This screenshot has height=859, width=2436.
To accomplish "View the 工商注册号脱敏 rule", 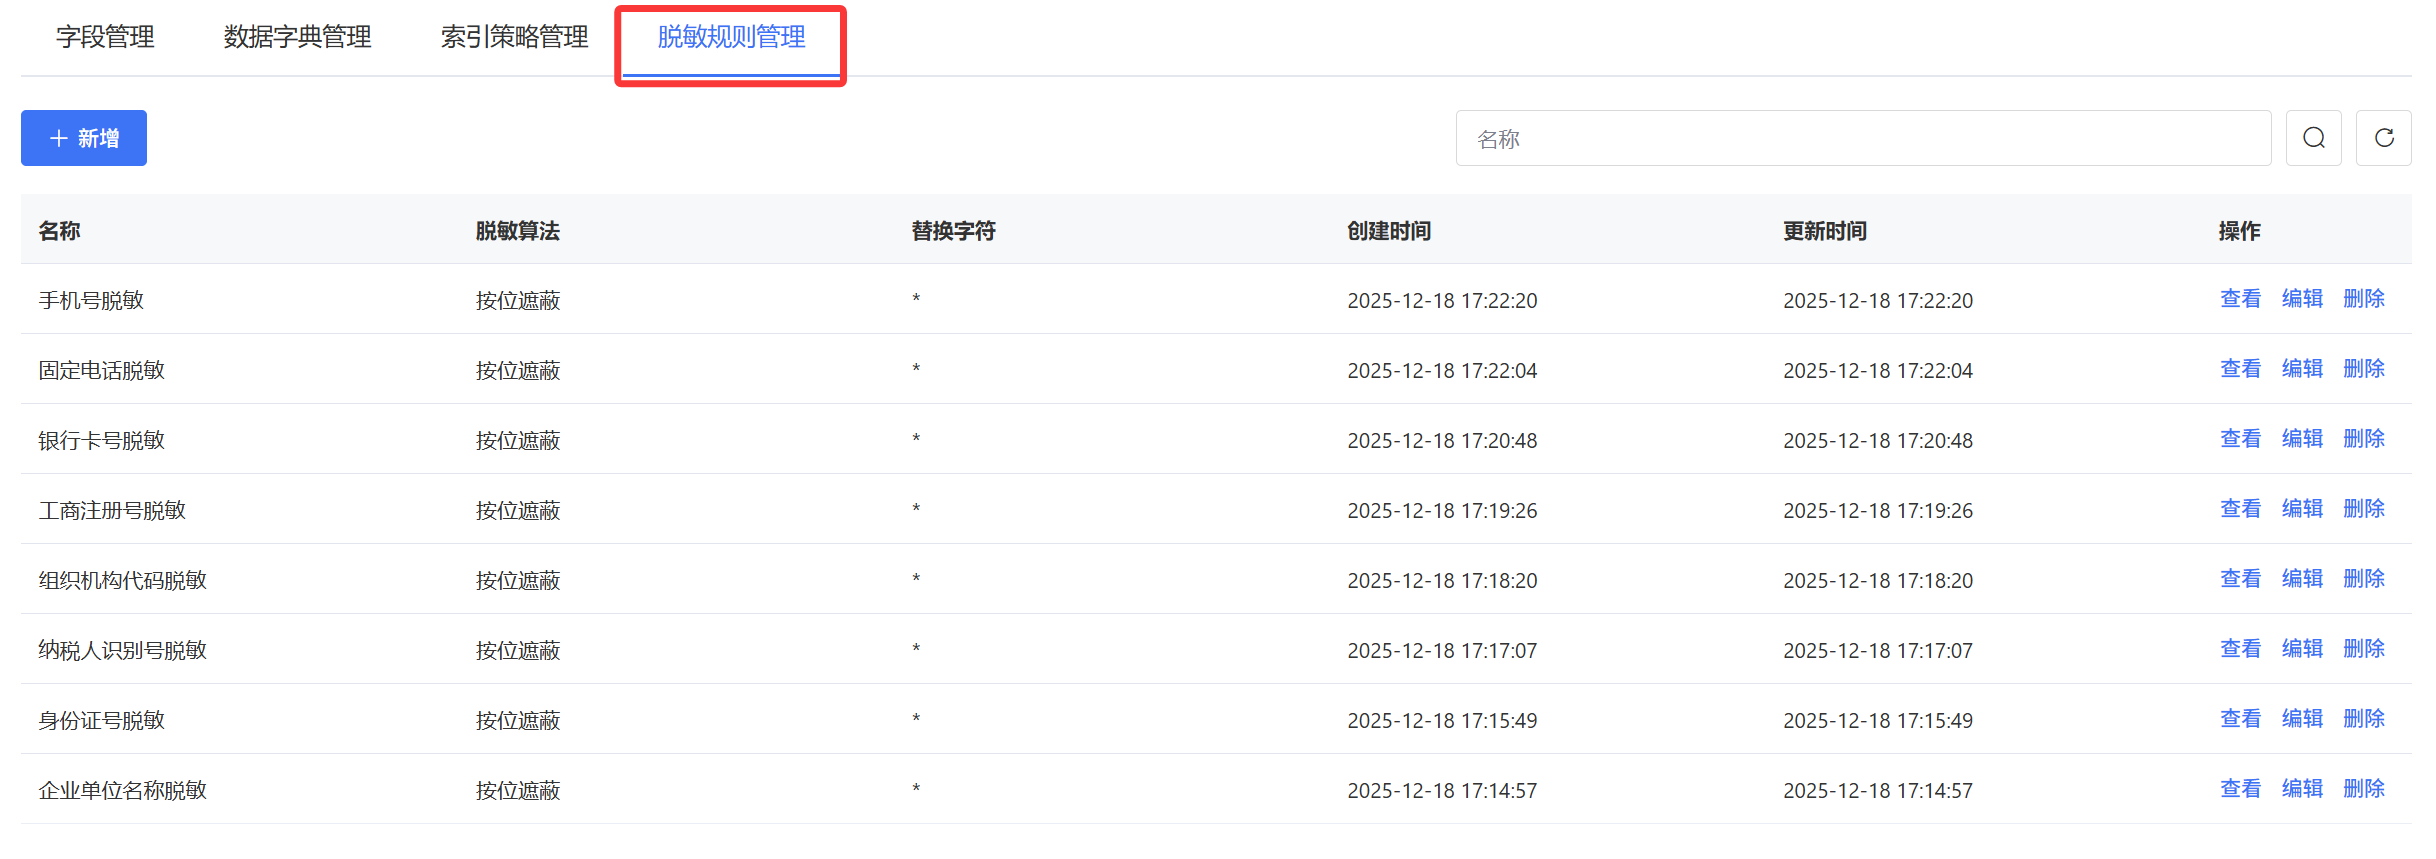I will (x=2240, y=509).
